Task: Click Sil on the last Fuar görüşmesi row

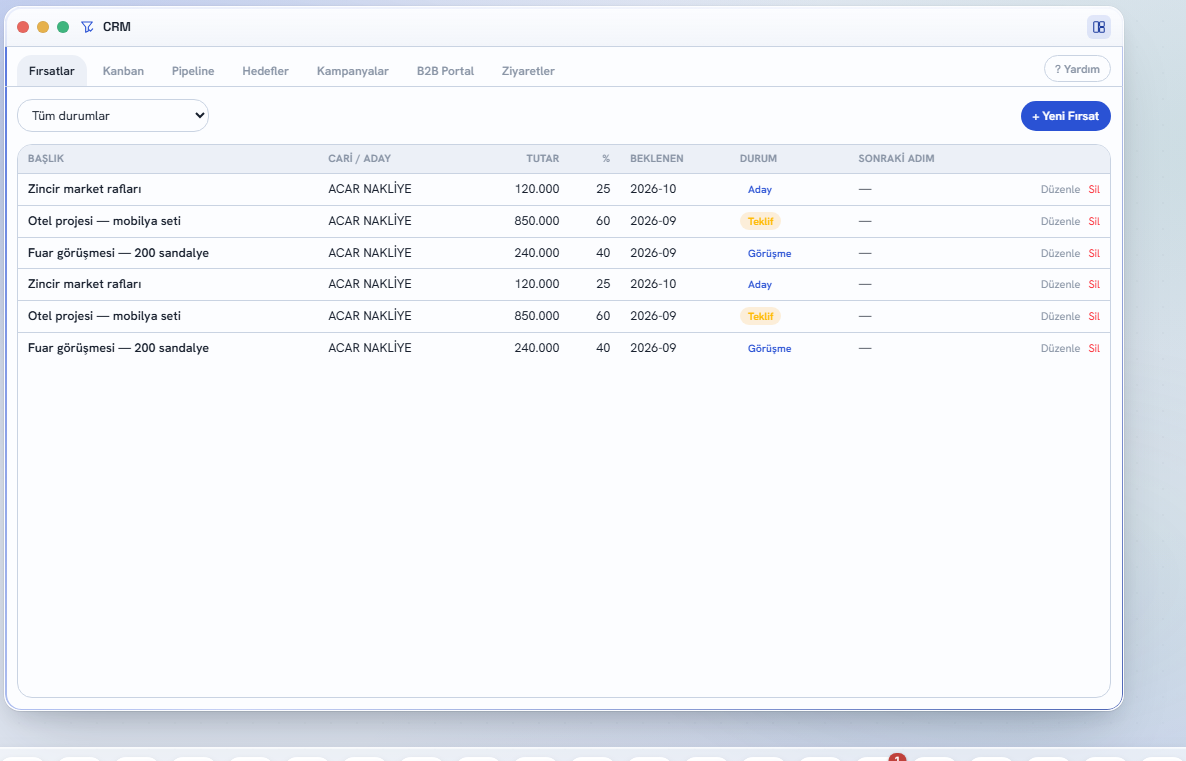Action: pos(1094,349)
